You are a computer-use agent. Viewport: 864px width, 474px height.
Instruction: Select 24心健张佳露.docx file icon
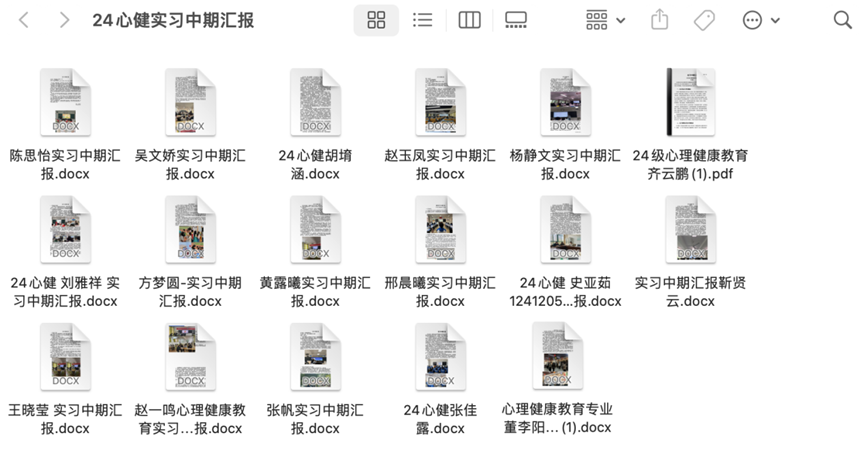pos(441,357)
